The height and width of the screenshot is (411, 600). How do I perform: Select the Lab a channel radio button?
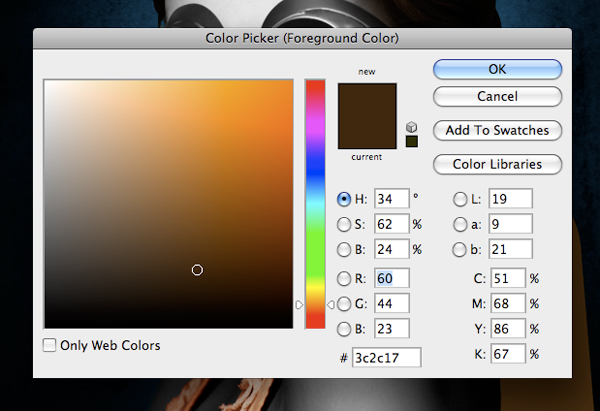click(x=460, y=224)
